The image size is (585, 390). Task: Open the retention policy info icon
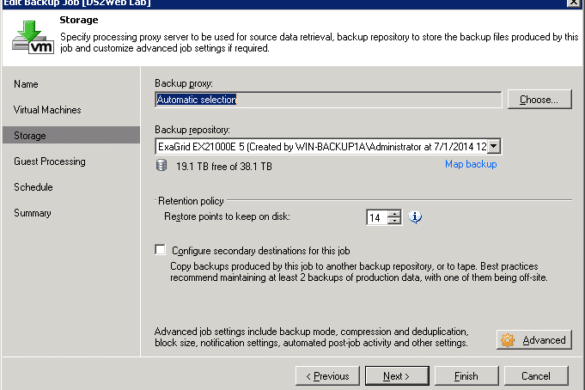[415, 217]
